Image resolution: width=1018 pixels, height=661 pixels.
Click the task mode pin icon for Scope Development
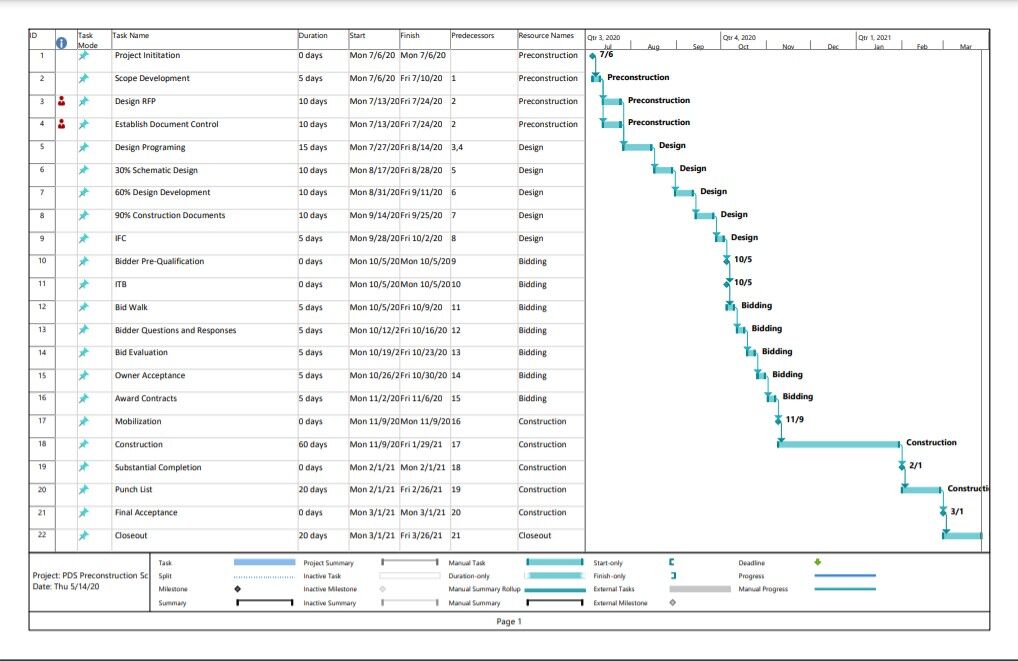(x=83, y=79)
